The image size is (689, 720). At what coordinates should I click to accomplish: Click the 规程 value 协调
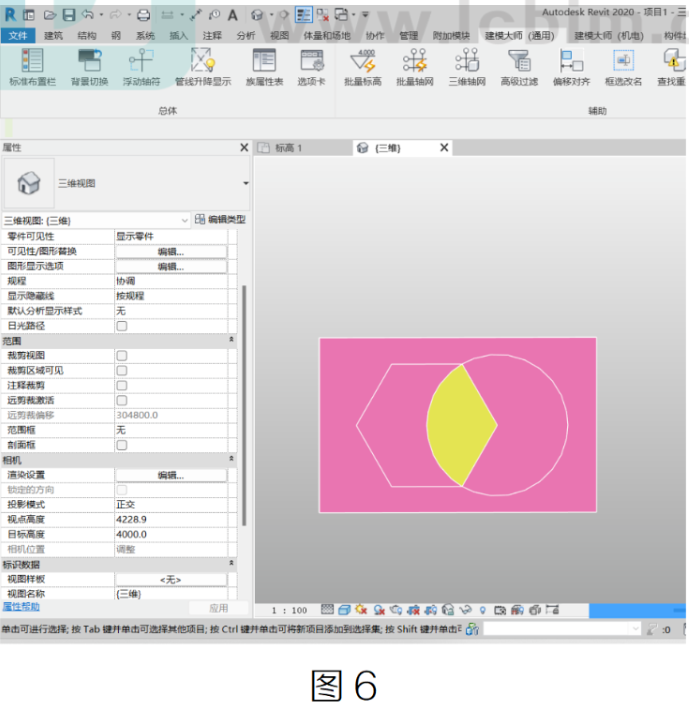coord(171,281)
